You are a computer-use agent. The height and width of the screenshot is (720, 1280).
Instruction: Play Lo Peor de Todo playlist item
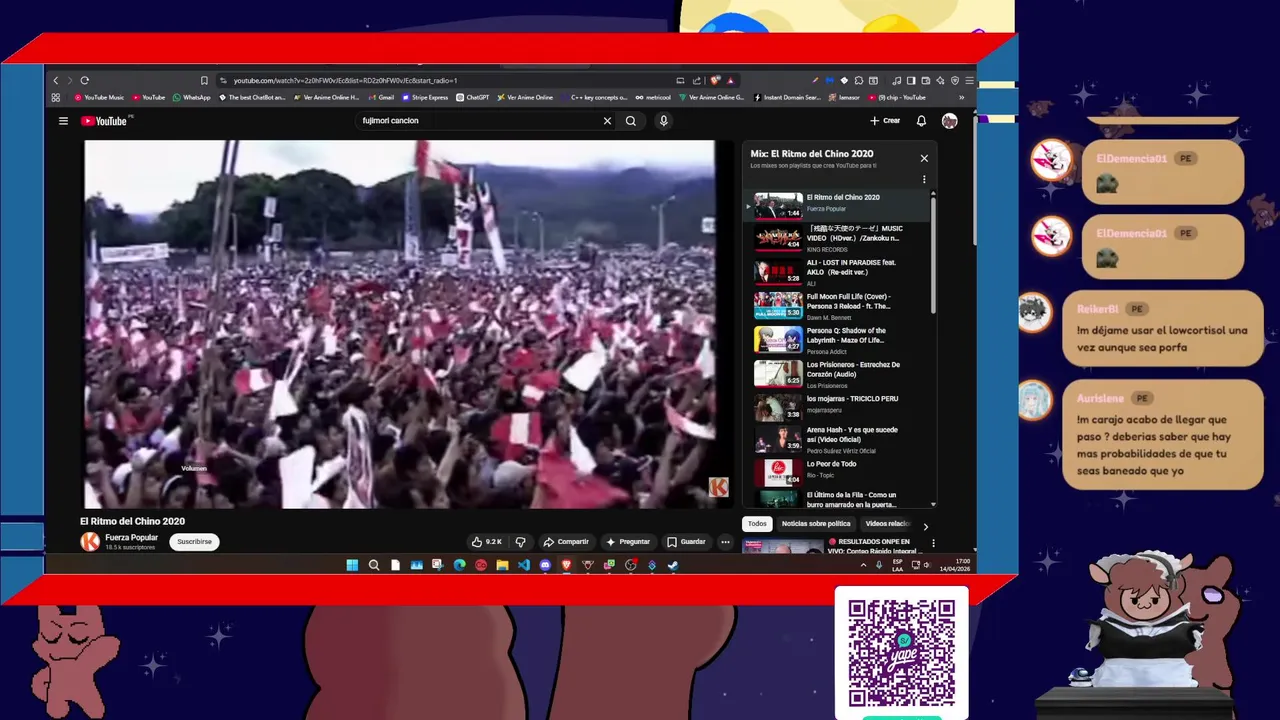[838, 472]
